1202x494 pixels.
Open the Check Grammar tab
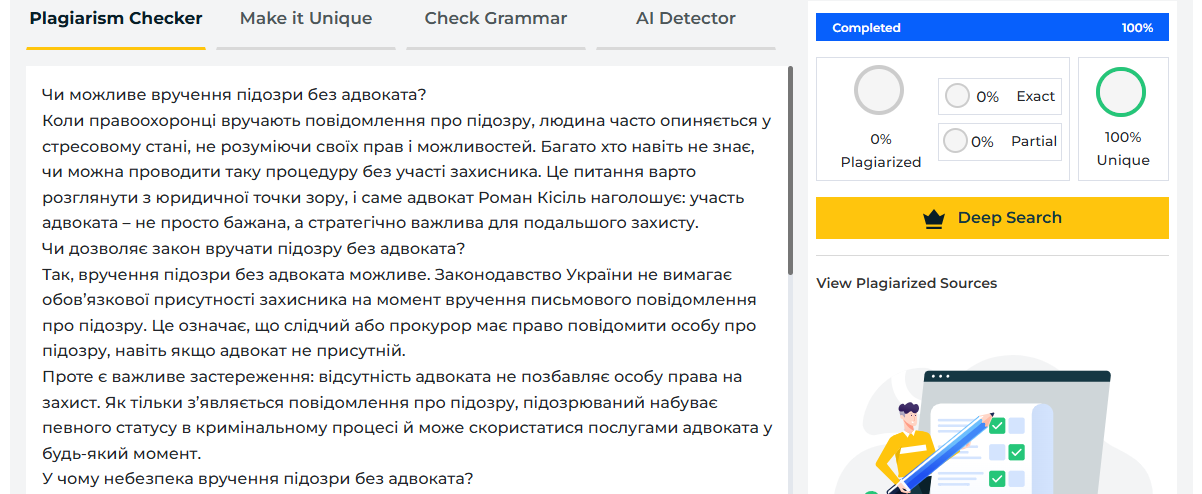(x=496, y=19)
